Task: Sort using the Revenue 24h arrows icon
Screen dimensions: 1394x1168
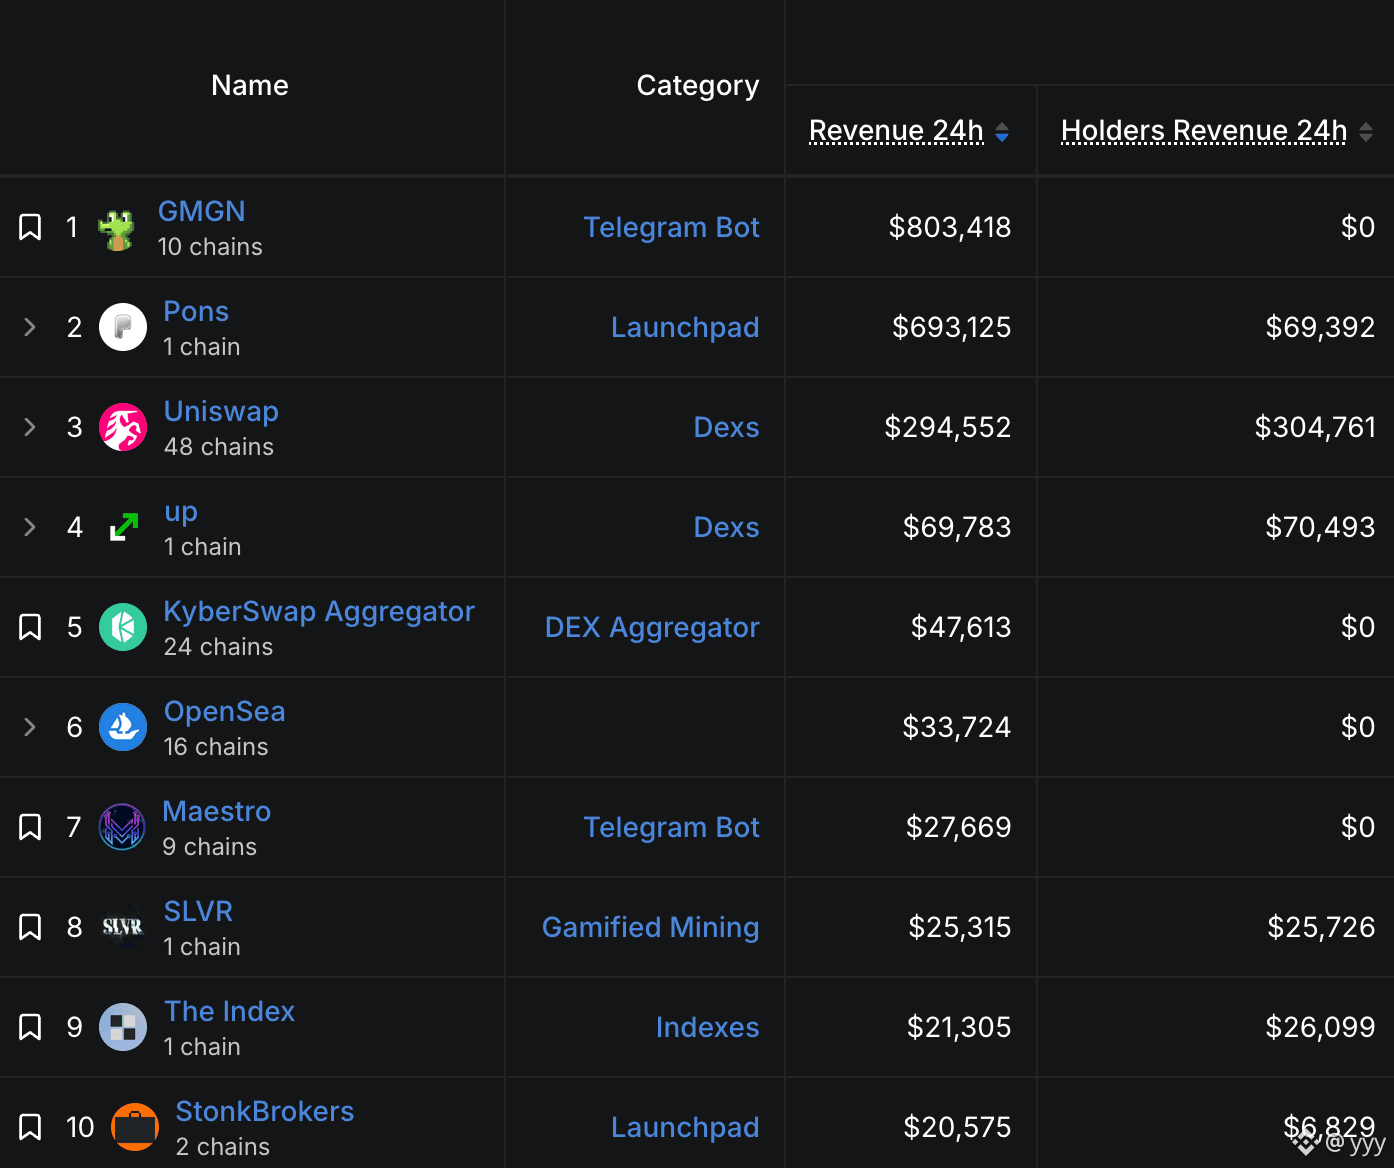Action: click(x=1002, y=132)
